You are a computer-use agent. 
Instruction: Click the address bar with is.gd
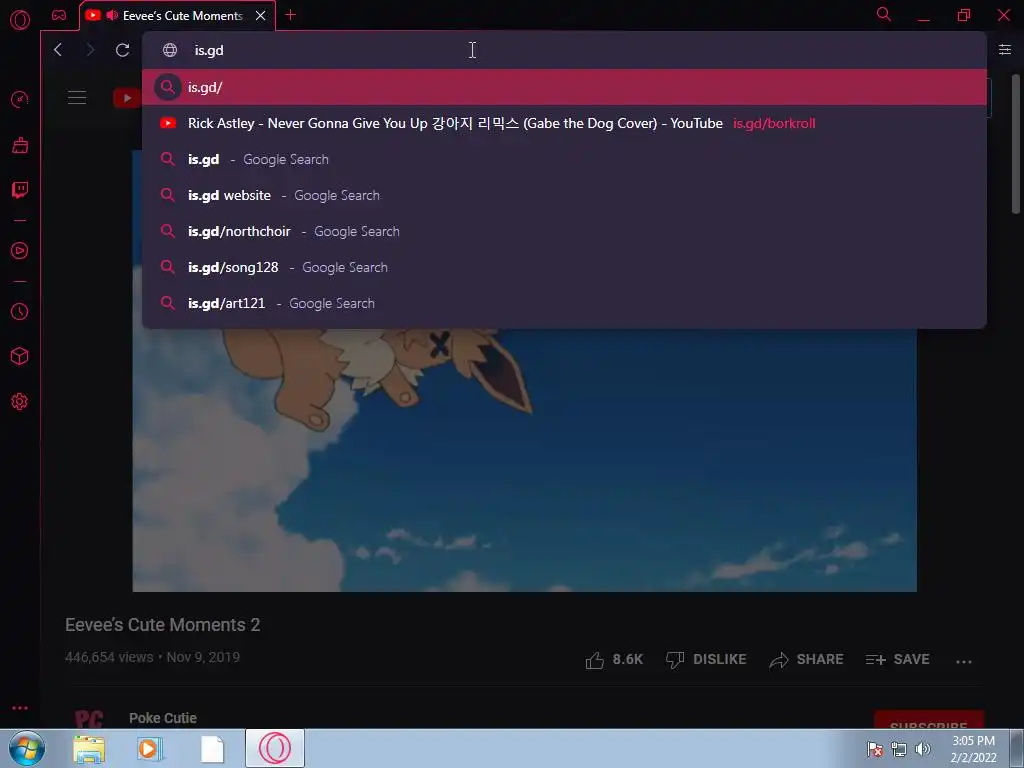(562, 50)
